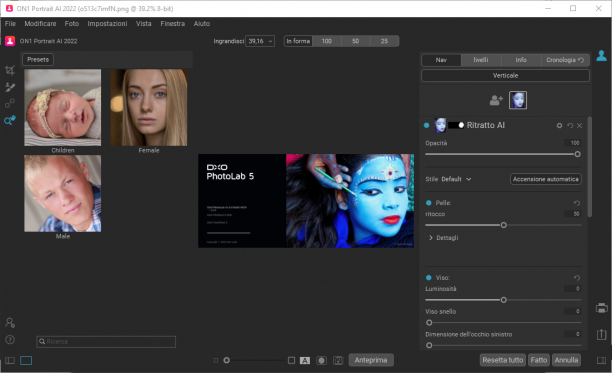Image resolution: width=612 pixels, height=373 pixels.
Task: Click the Resetta tutto button
Action: 503,360
